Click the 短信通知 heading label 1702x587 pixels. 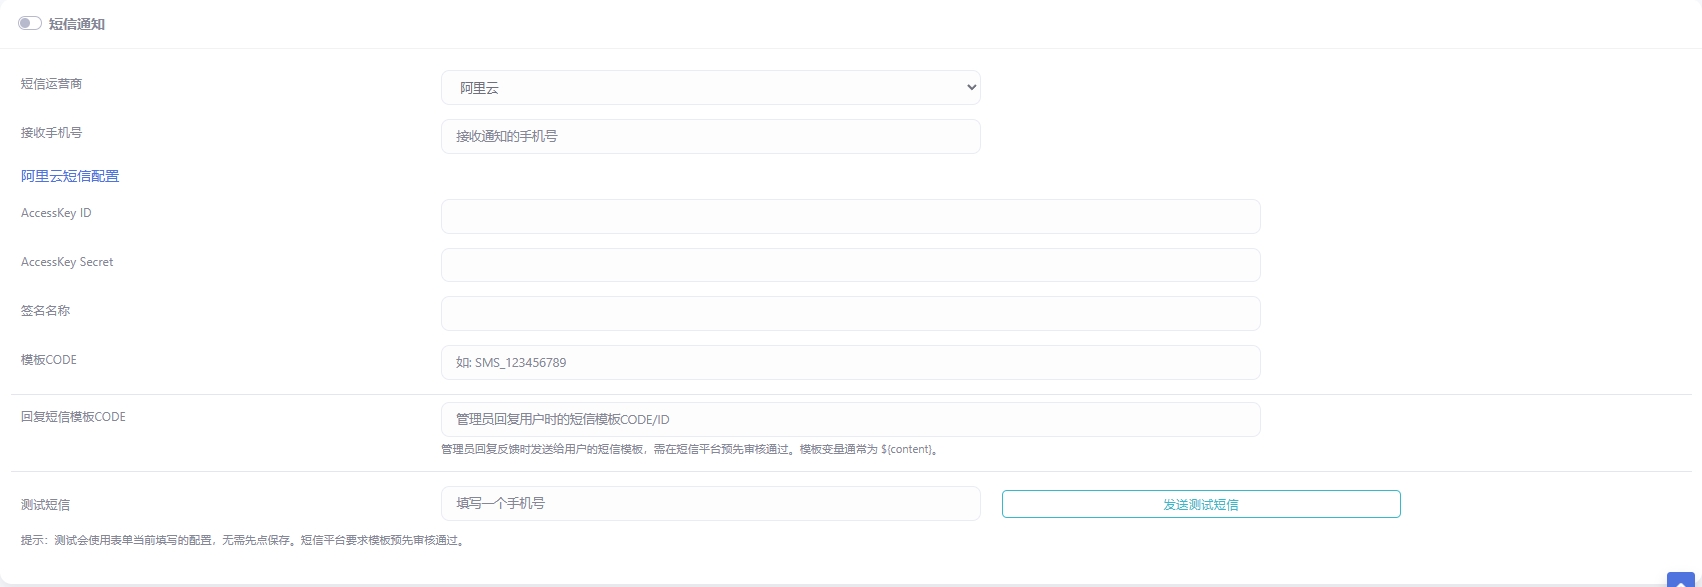click(x=77, y=24)
